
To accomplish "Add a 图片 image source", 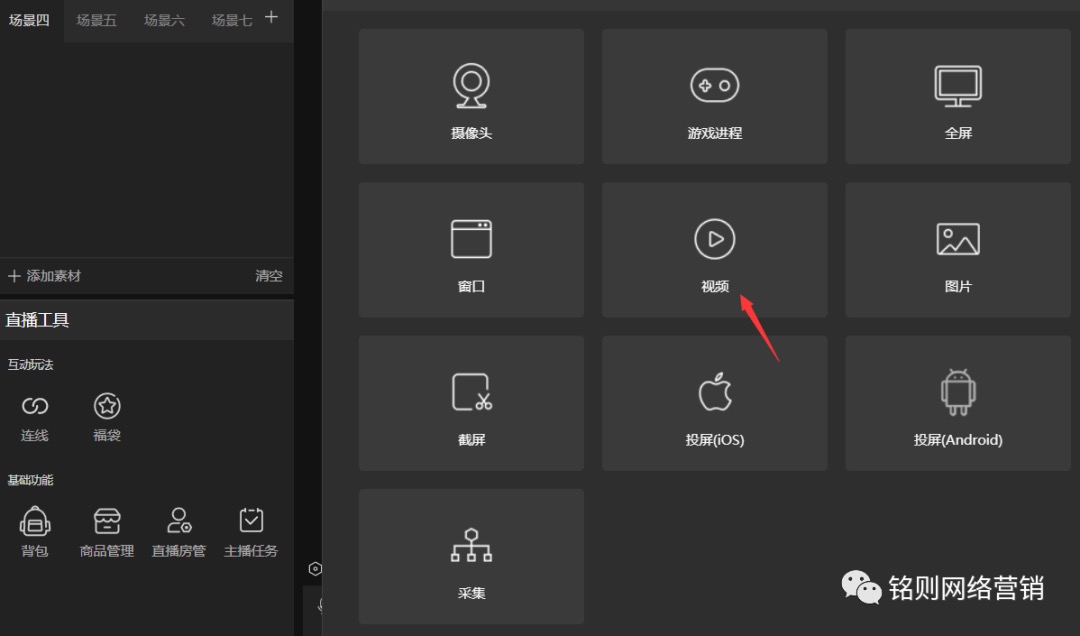I will 958,249.
